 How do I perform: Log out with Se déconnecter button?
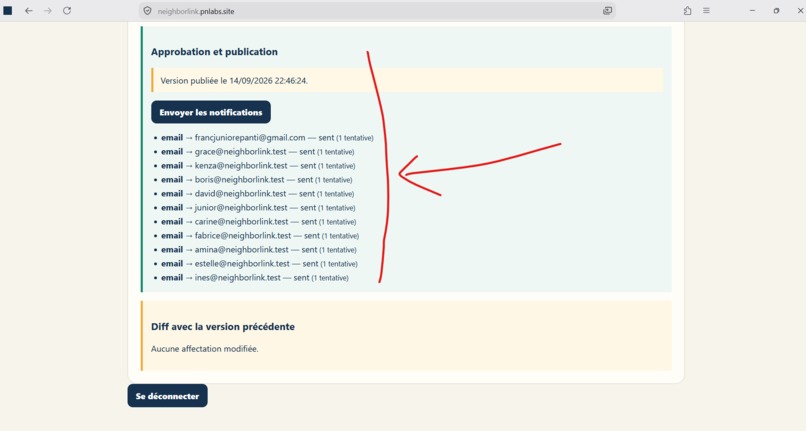pyautogui.click(x=168, y=396)
